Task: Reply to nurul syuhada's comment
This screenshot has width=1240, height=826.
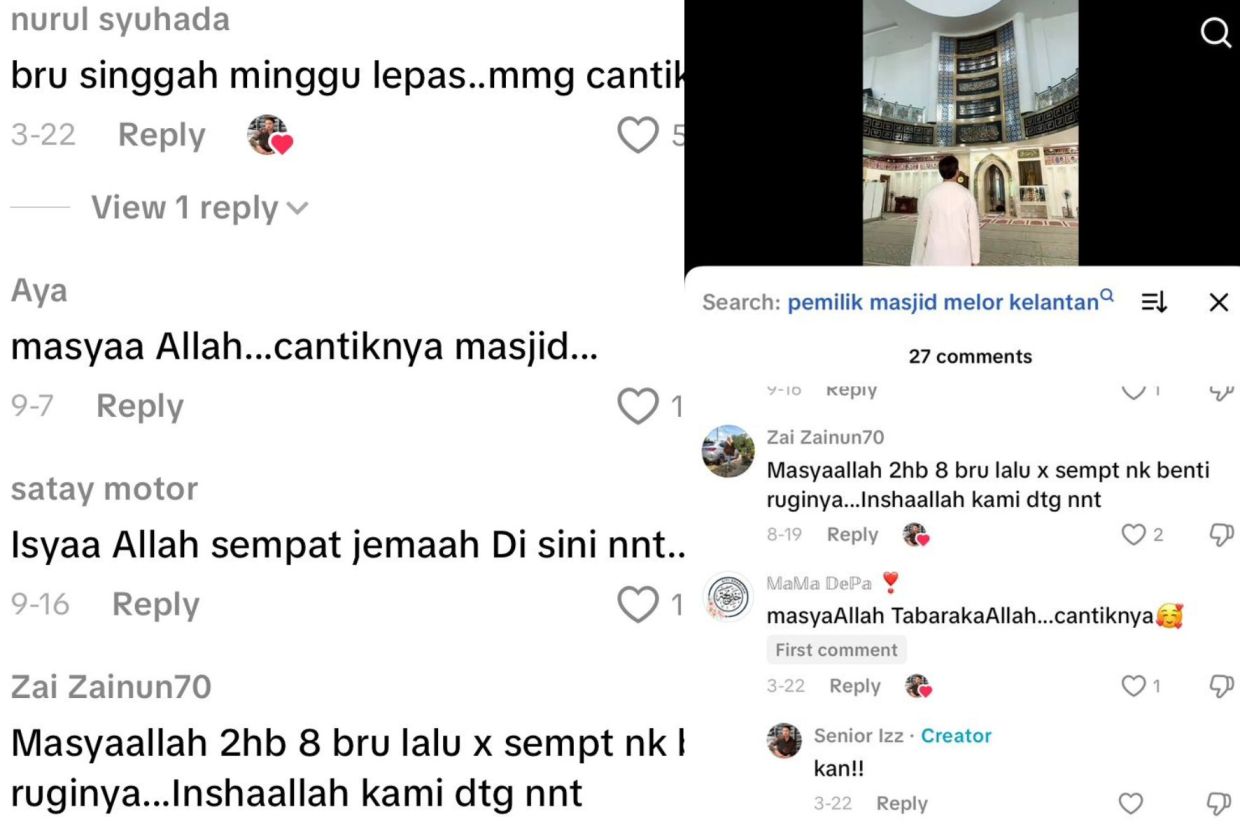Action: coord(162,135)
